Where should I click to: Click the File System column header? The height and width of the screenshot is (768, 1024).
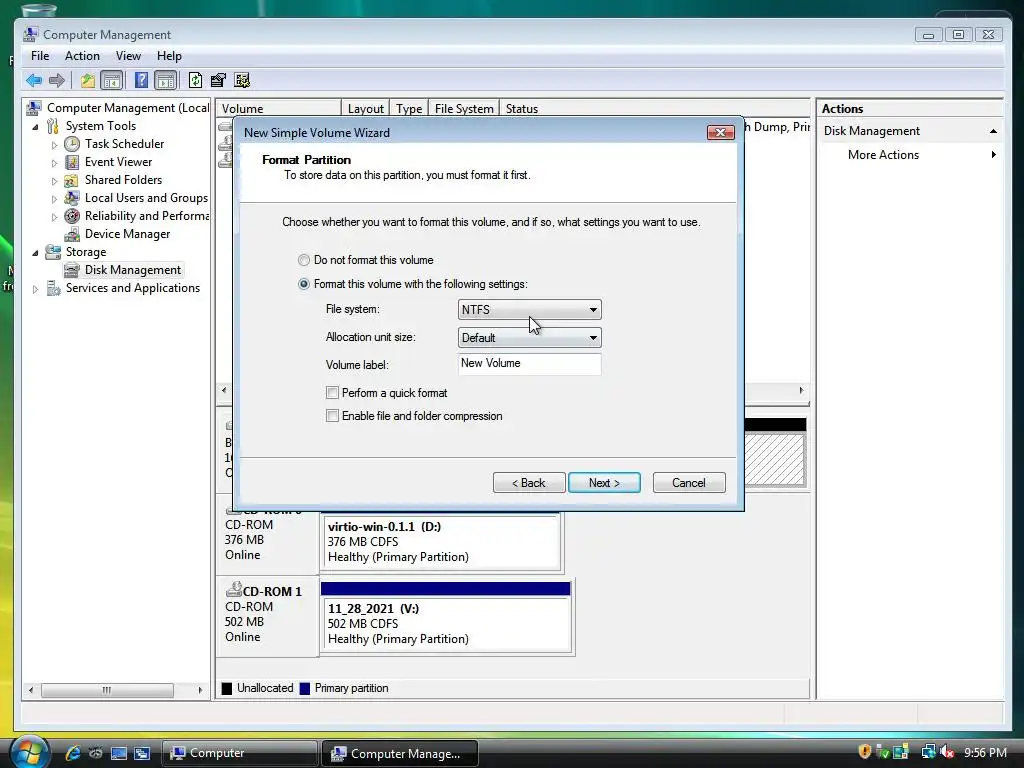pos(464,108)
